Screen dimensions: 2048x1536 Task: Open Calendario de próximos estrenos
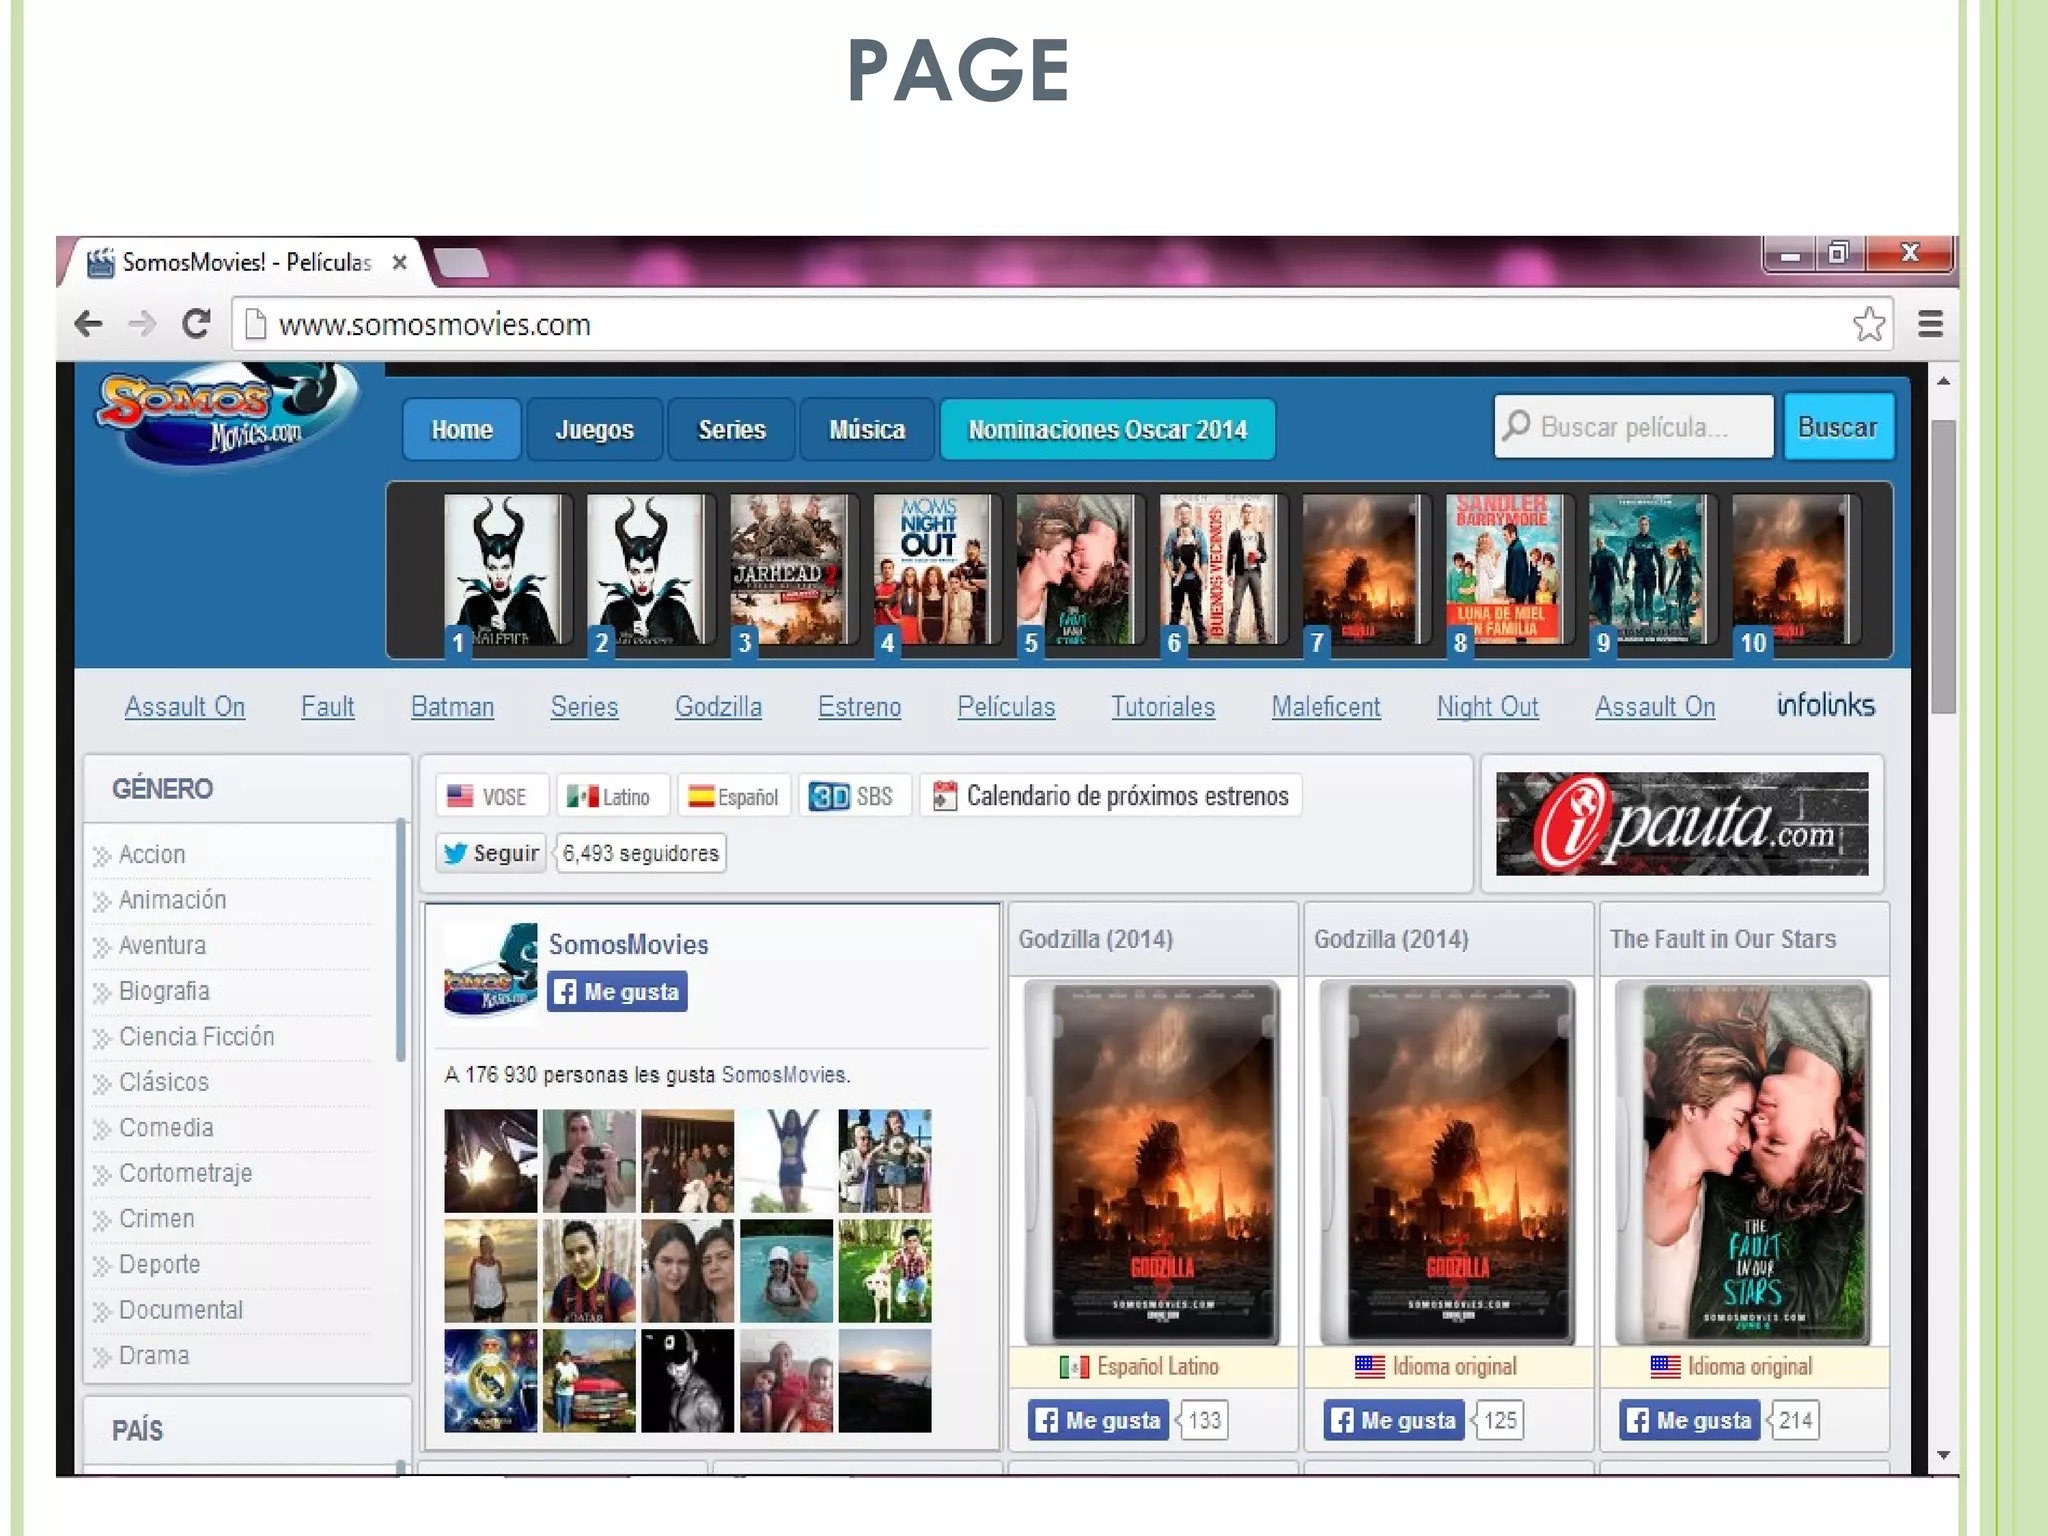tap(1111, 796)
